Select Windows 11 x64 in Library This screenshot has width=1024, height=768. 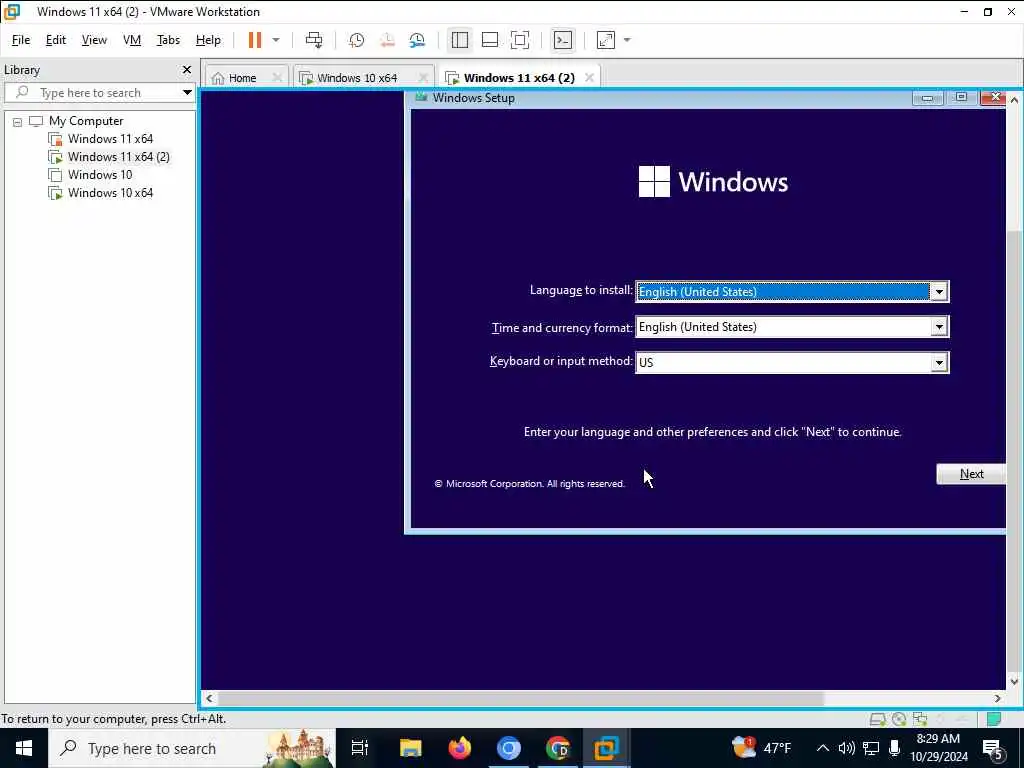tap(110, 139)
